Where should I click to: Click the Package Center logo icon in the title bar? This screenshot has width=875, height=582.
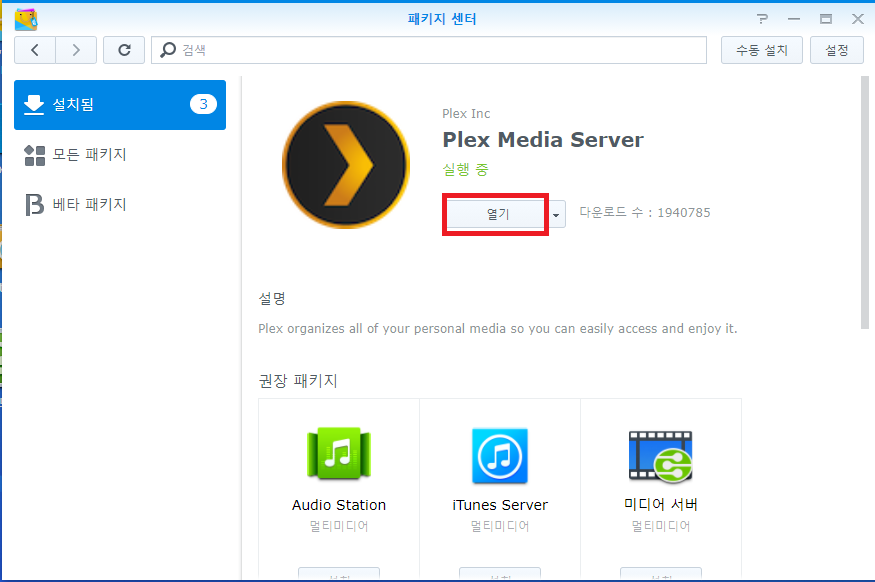pyautogui.click(x=26, y=20)
